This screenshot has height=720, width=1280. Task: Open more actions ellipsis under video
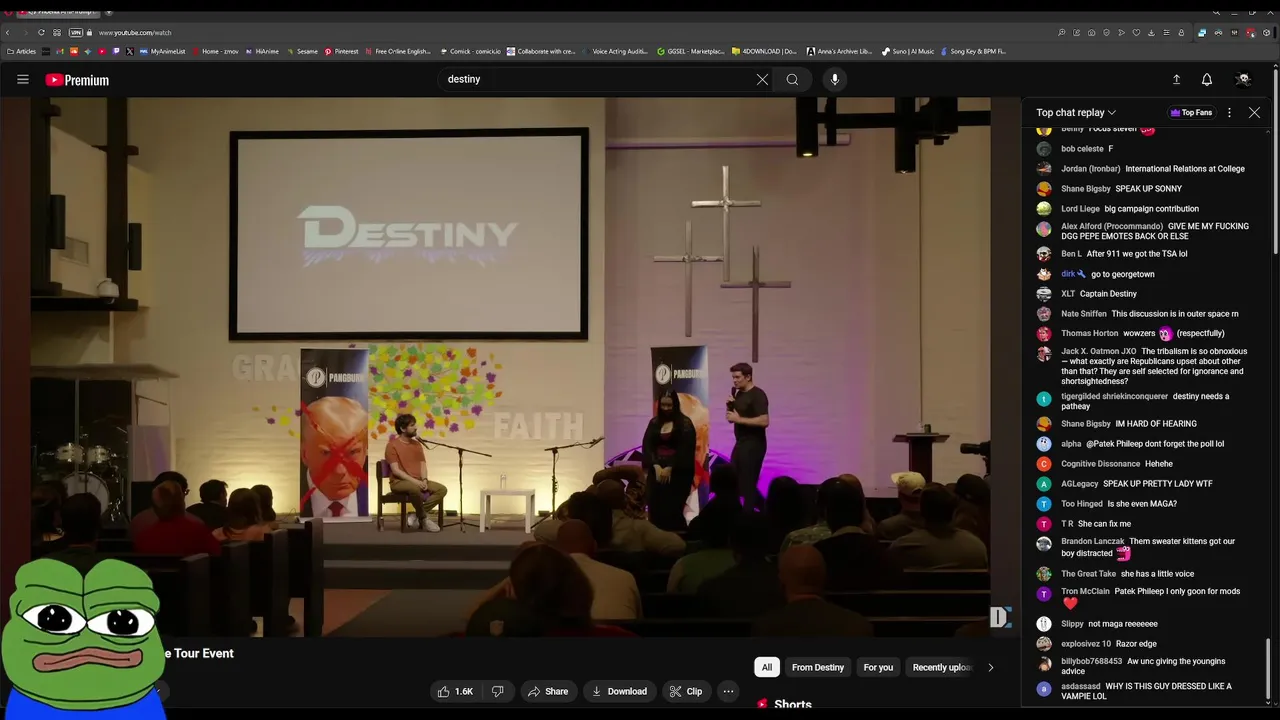point(728,691)
